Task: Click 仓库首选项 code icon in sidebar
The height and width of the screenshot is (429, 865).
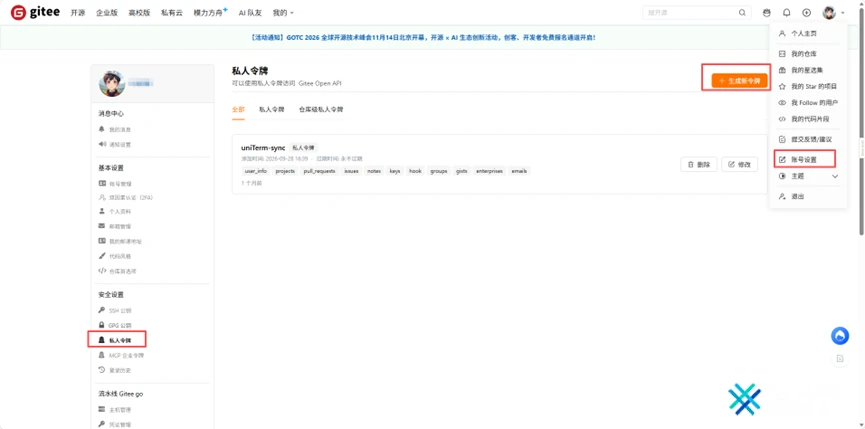Action: [x=102, y=271]
